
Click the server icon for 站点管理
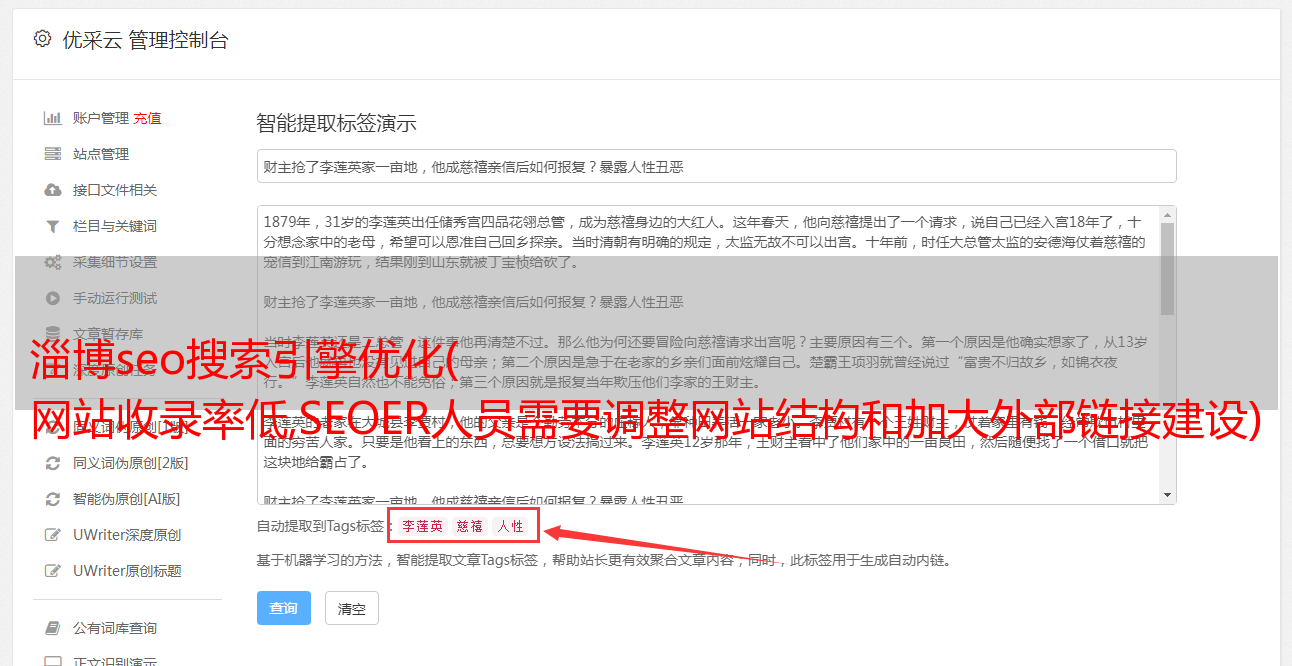click(x=53, y=154)
